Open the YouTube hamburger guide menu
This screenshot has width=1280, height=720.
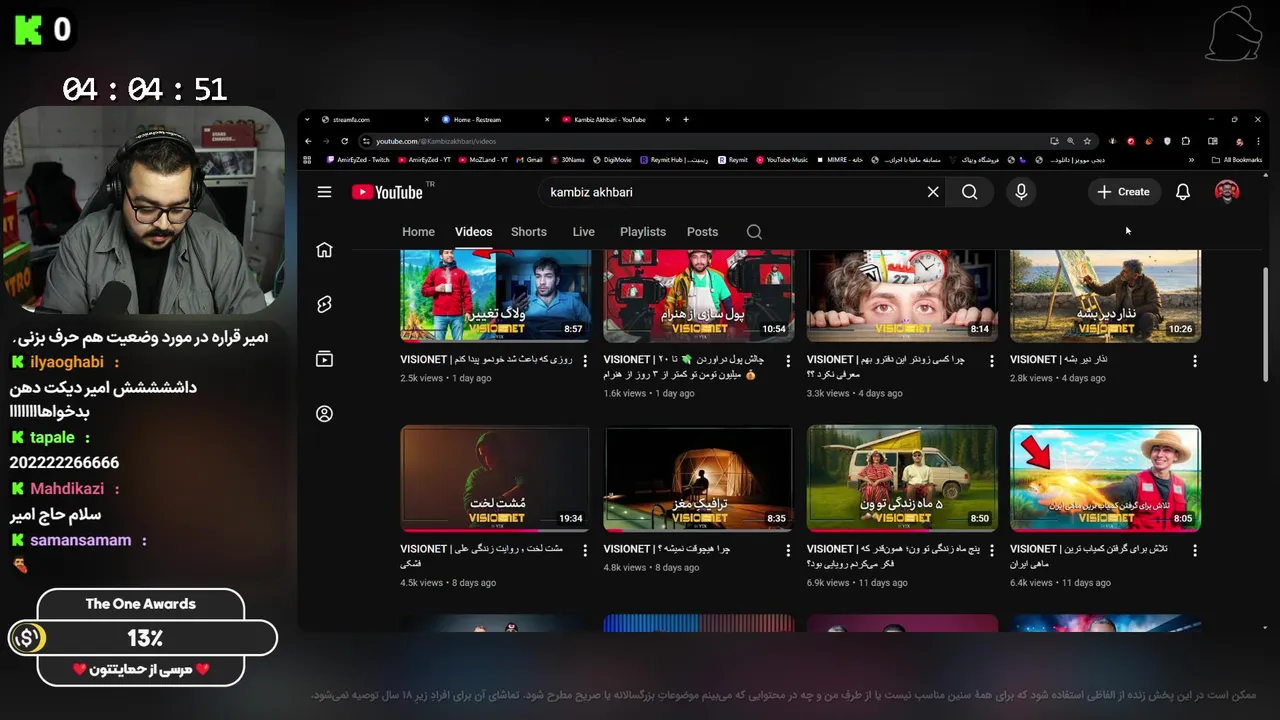[324, 192]
